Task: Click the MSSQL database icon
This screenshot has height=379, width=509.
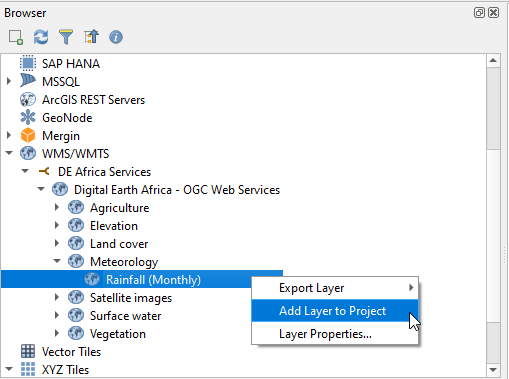Action: click(28, 81)
